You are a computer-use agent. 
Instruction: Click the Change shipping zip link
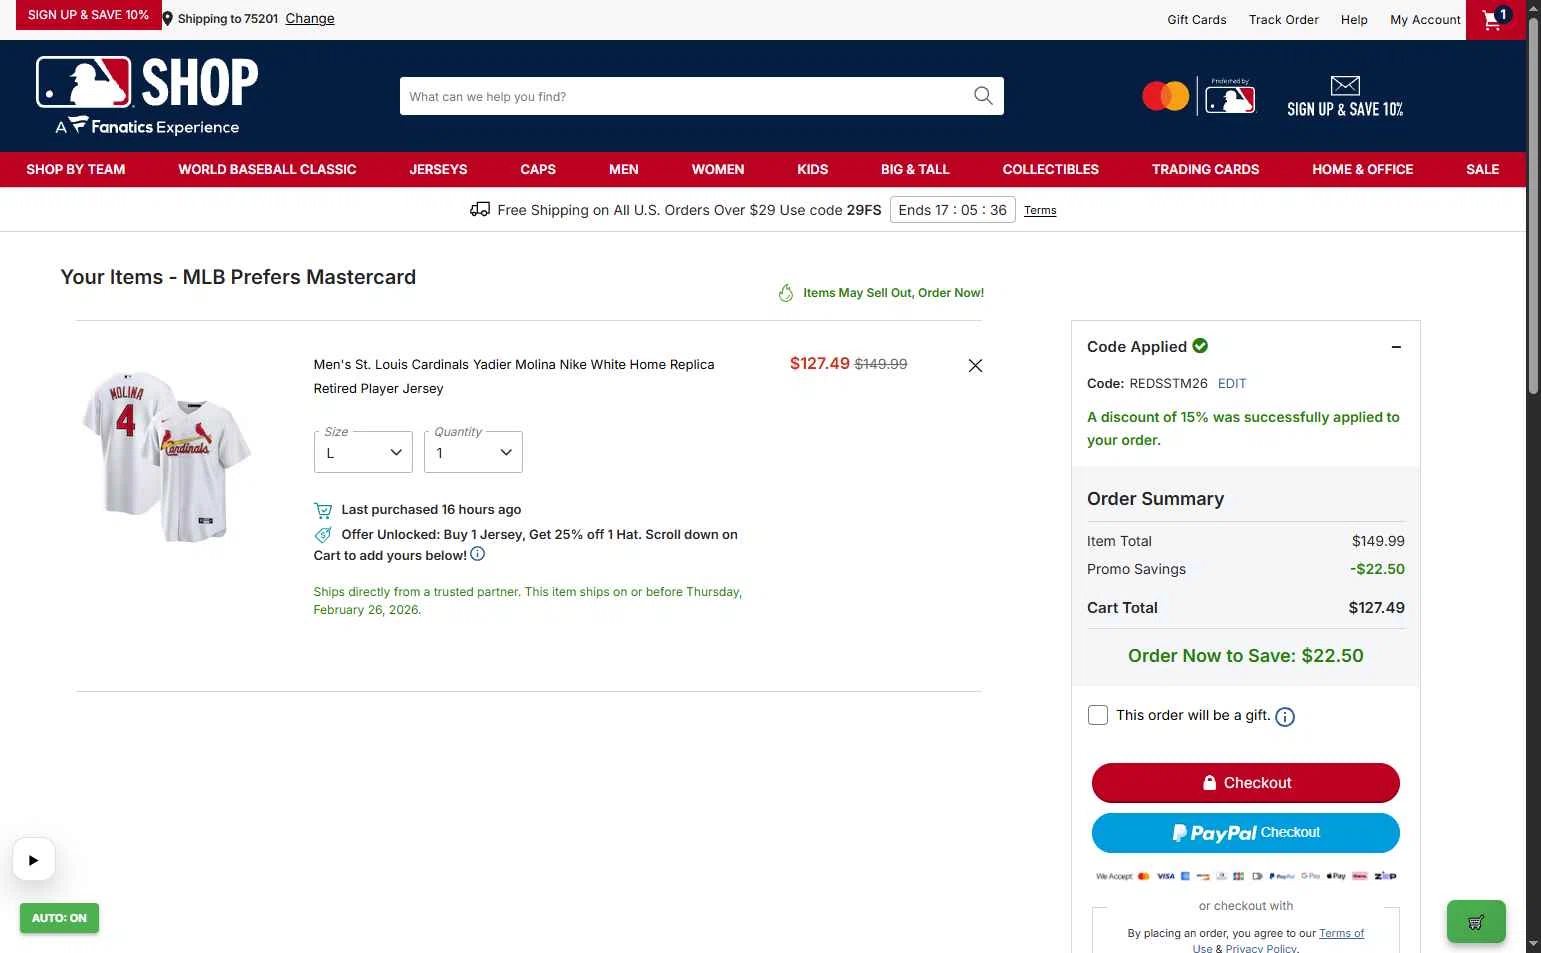click(x=310, y=19)
